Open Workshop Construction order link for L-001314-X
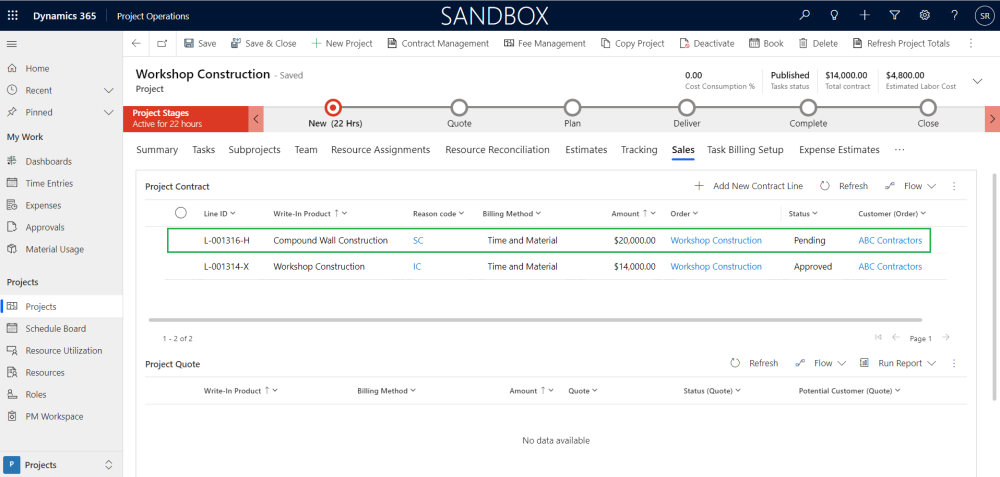 (716, 267)
